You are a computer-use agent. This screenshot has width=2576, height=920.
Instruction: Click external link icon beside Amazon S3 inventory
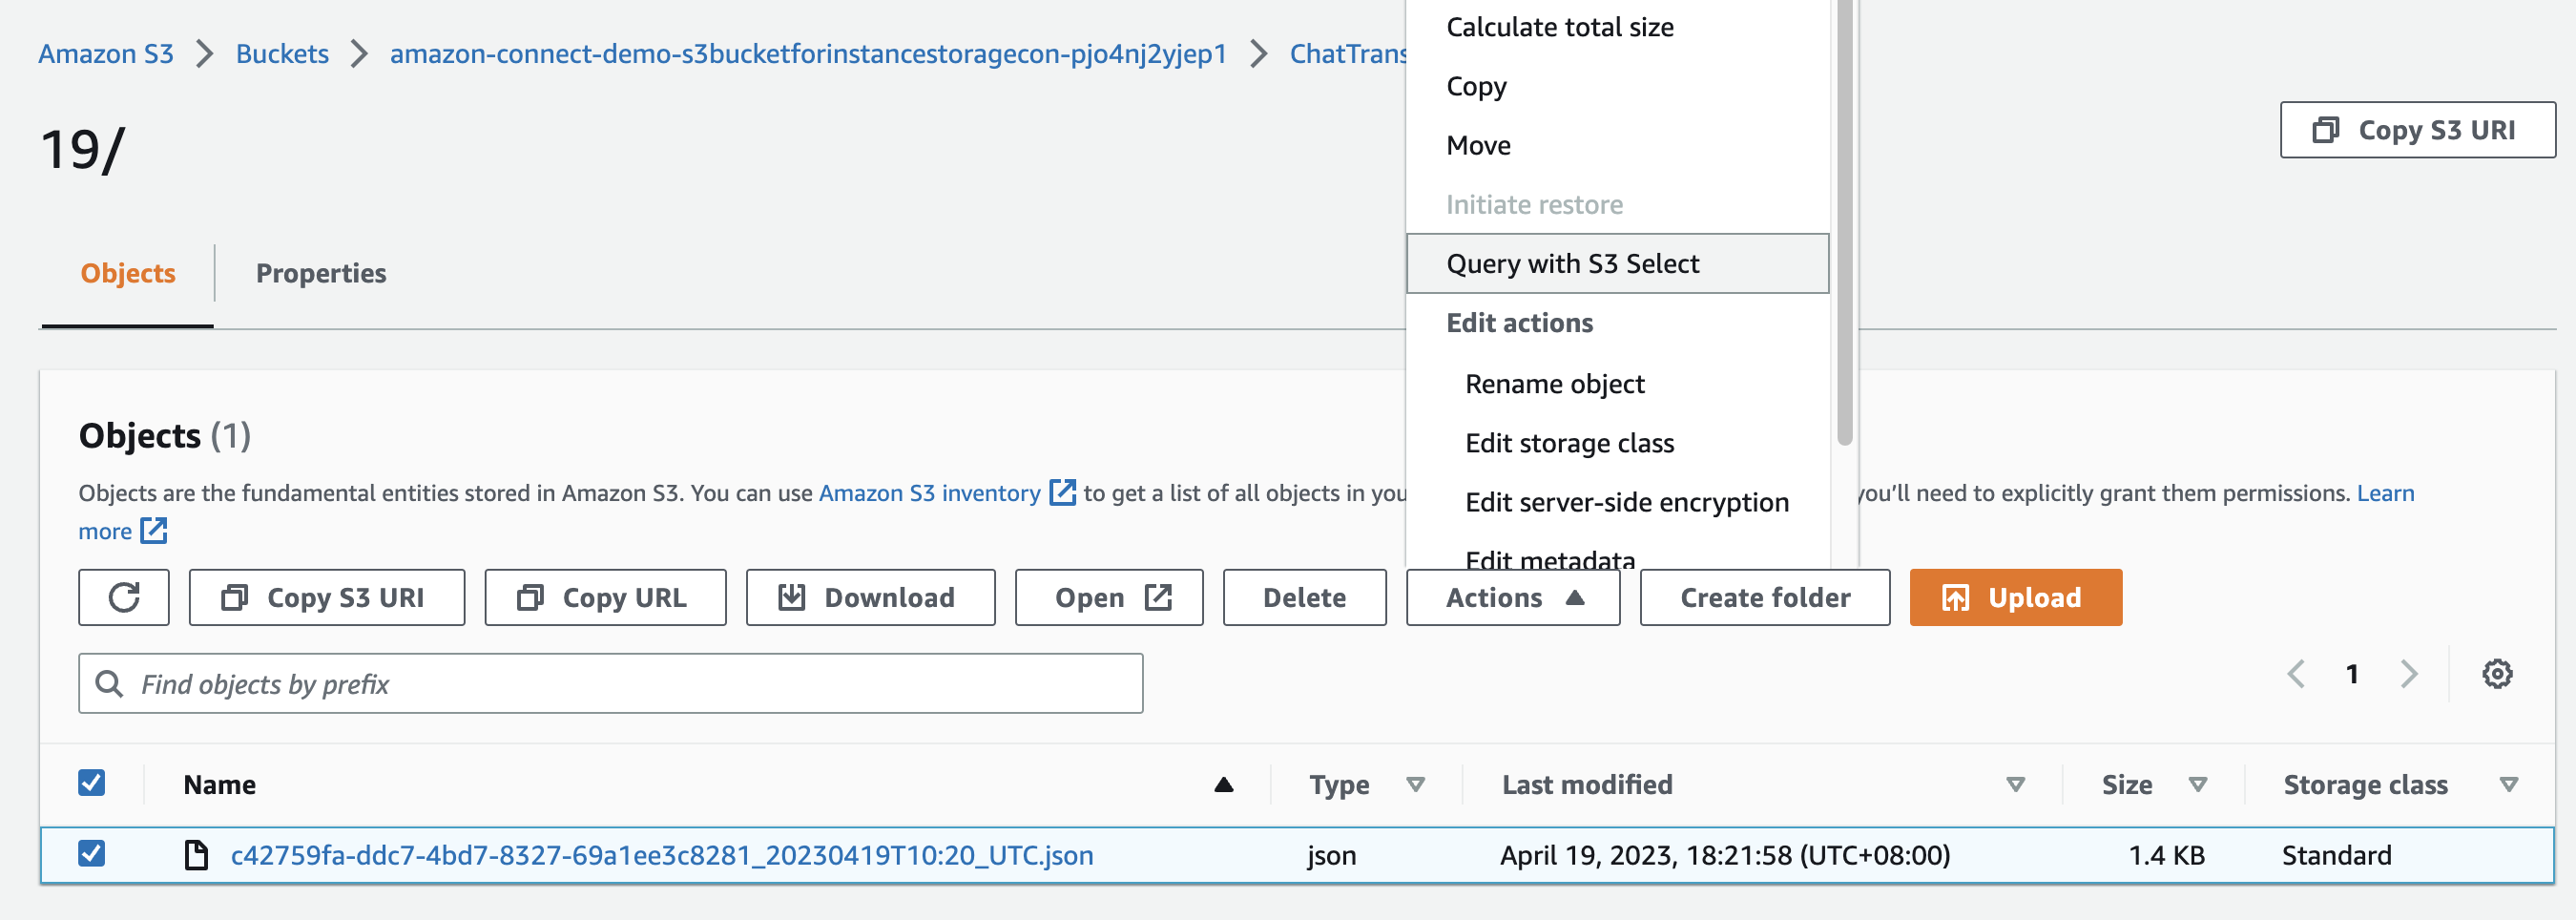(x=1062, y=492)
